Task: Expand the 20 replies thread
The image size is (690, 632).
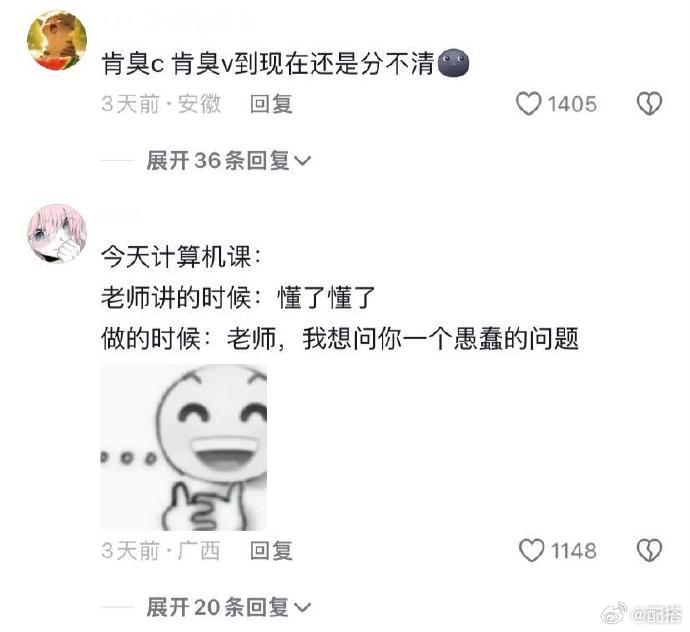Action: (x=228, y=607)
